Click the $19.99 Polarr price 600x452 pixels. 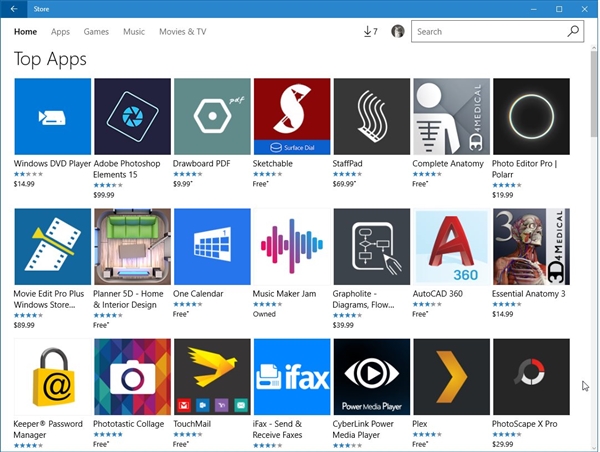coord(502,195)
